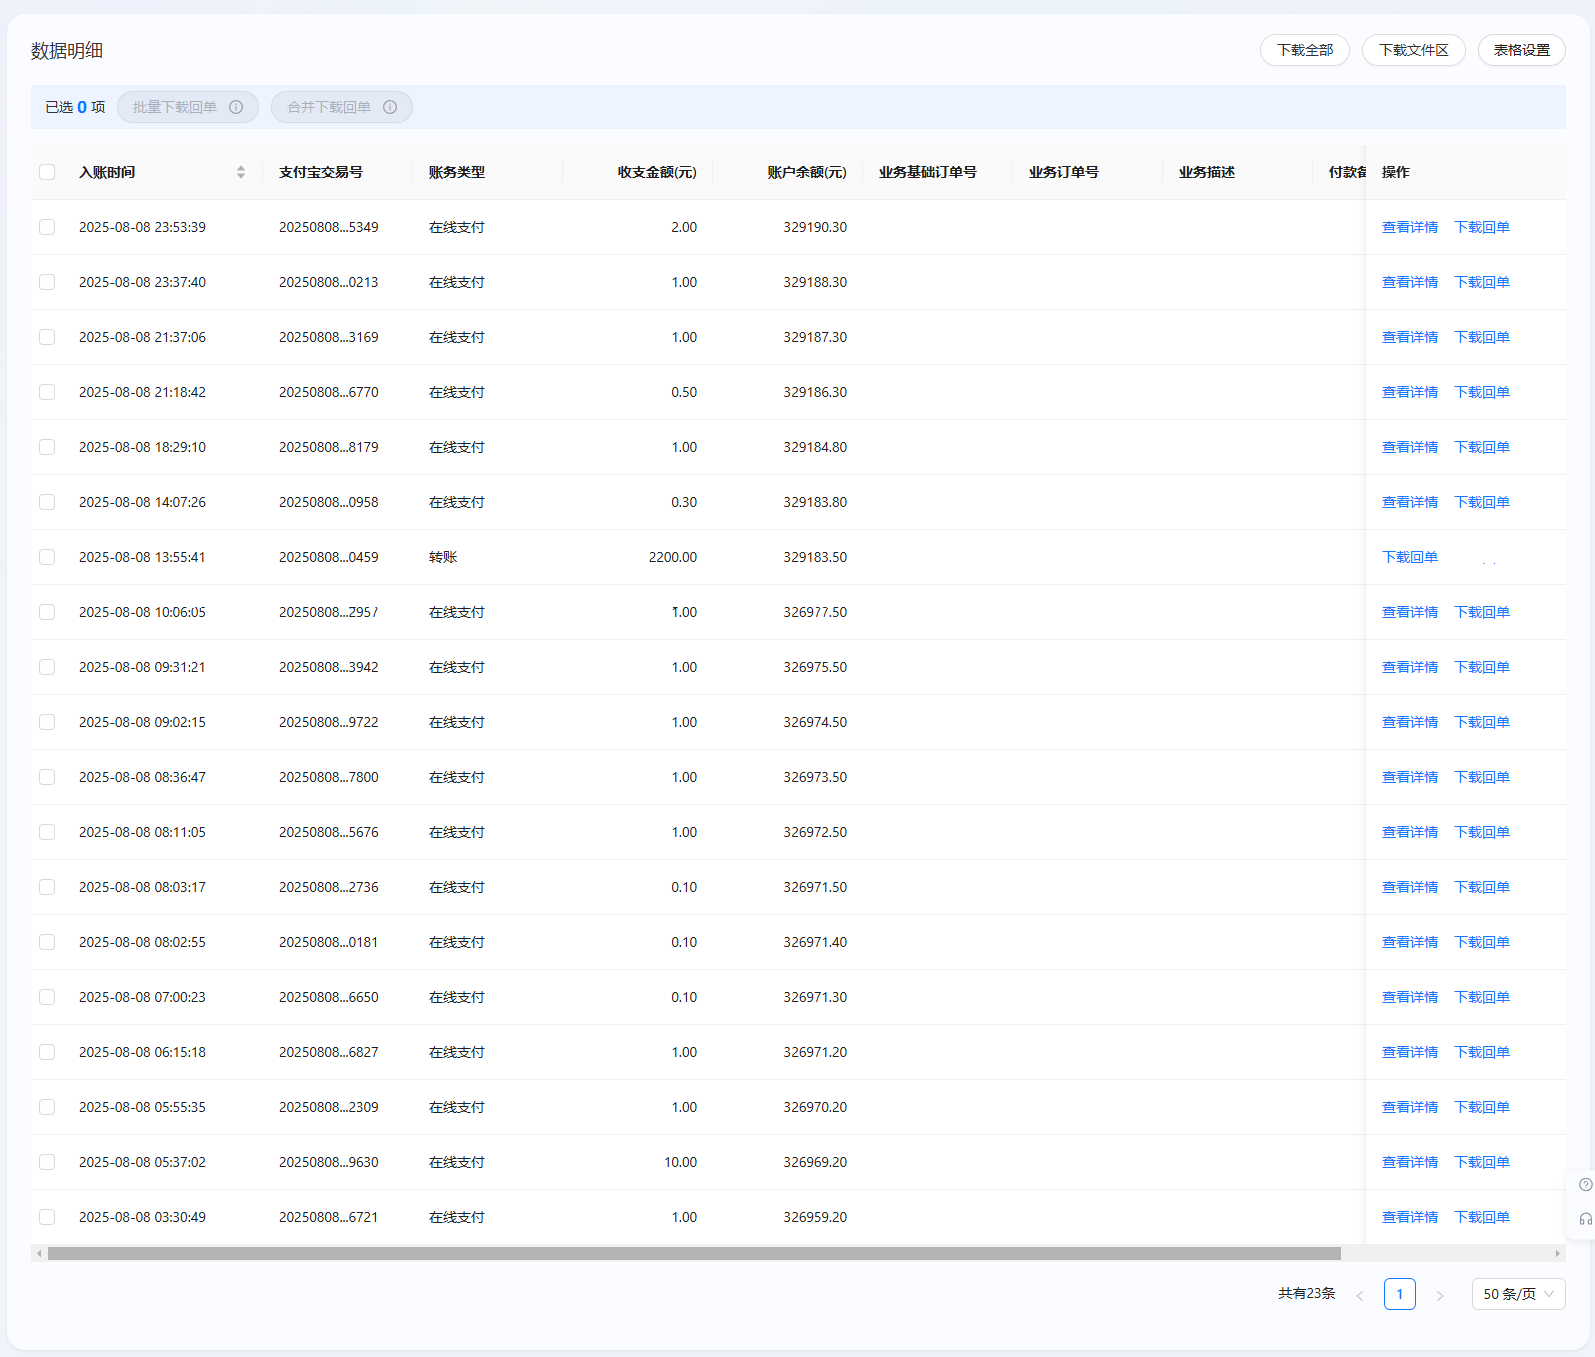
Task: Click transaction number 20250808...0459
Action: pyautogui.click(x=329, y=557)
